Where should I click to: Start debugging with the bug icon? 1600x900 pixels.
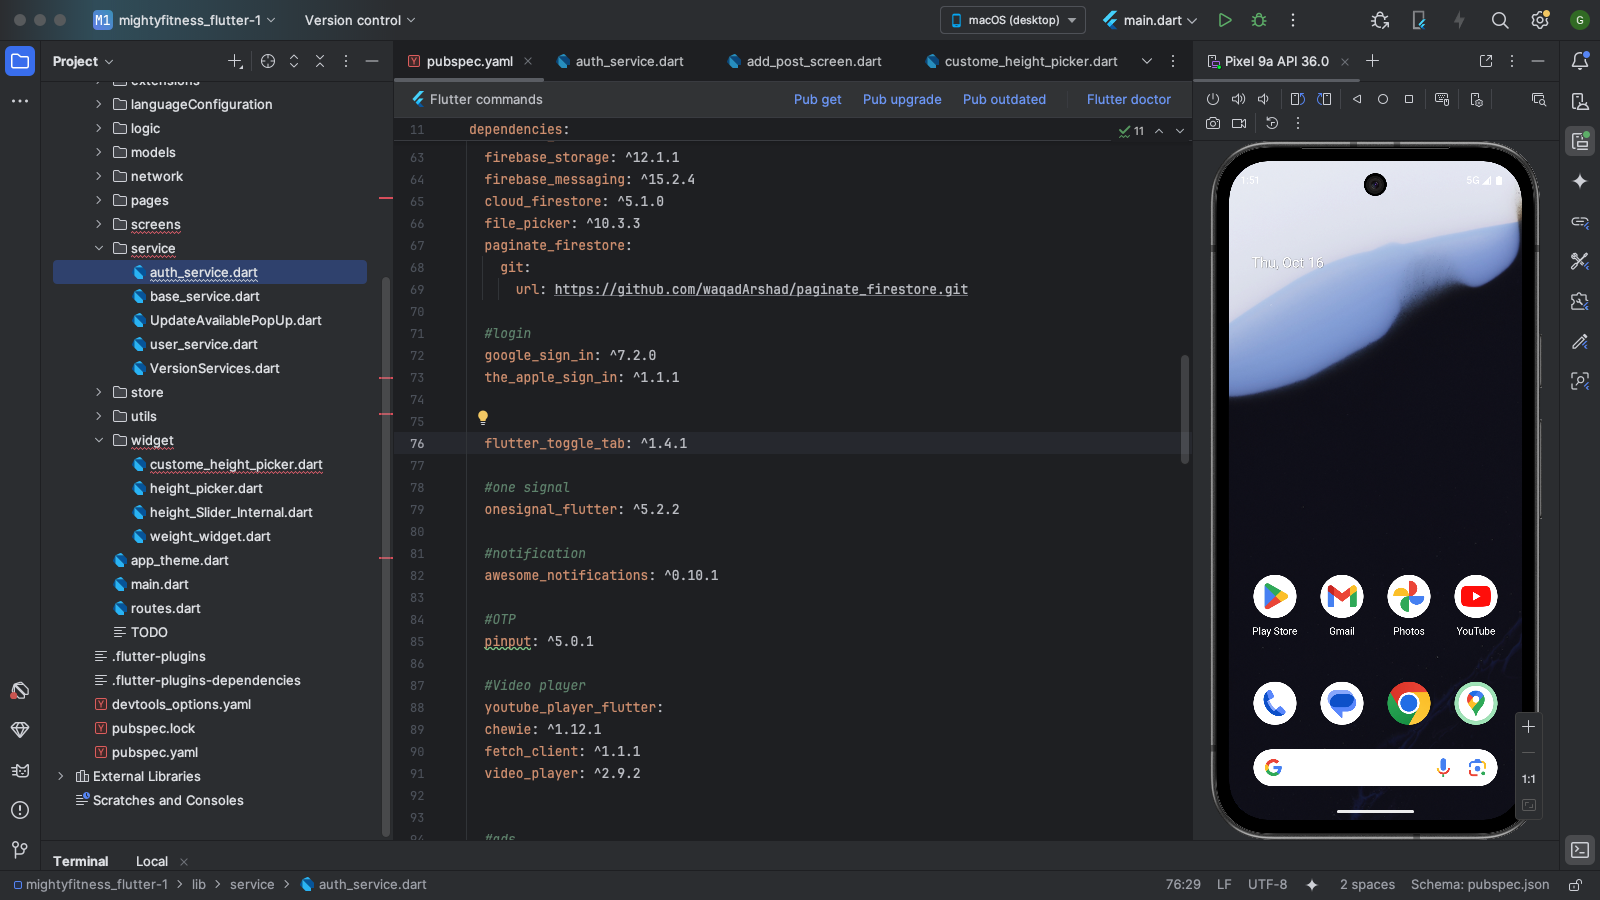click(1259, 20)
